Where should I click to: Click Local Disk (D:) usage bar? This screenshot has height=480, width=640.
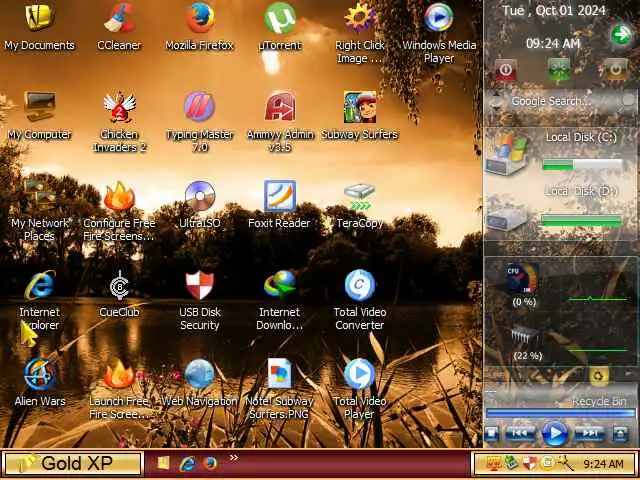(581, 221)
